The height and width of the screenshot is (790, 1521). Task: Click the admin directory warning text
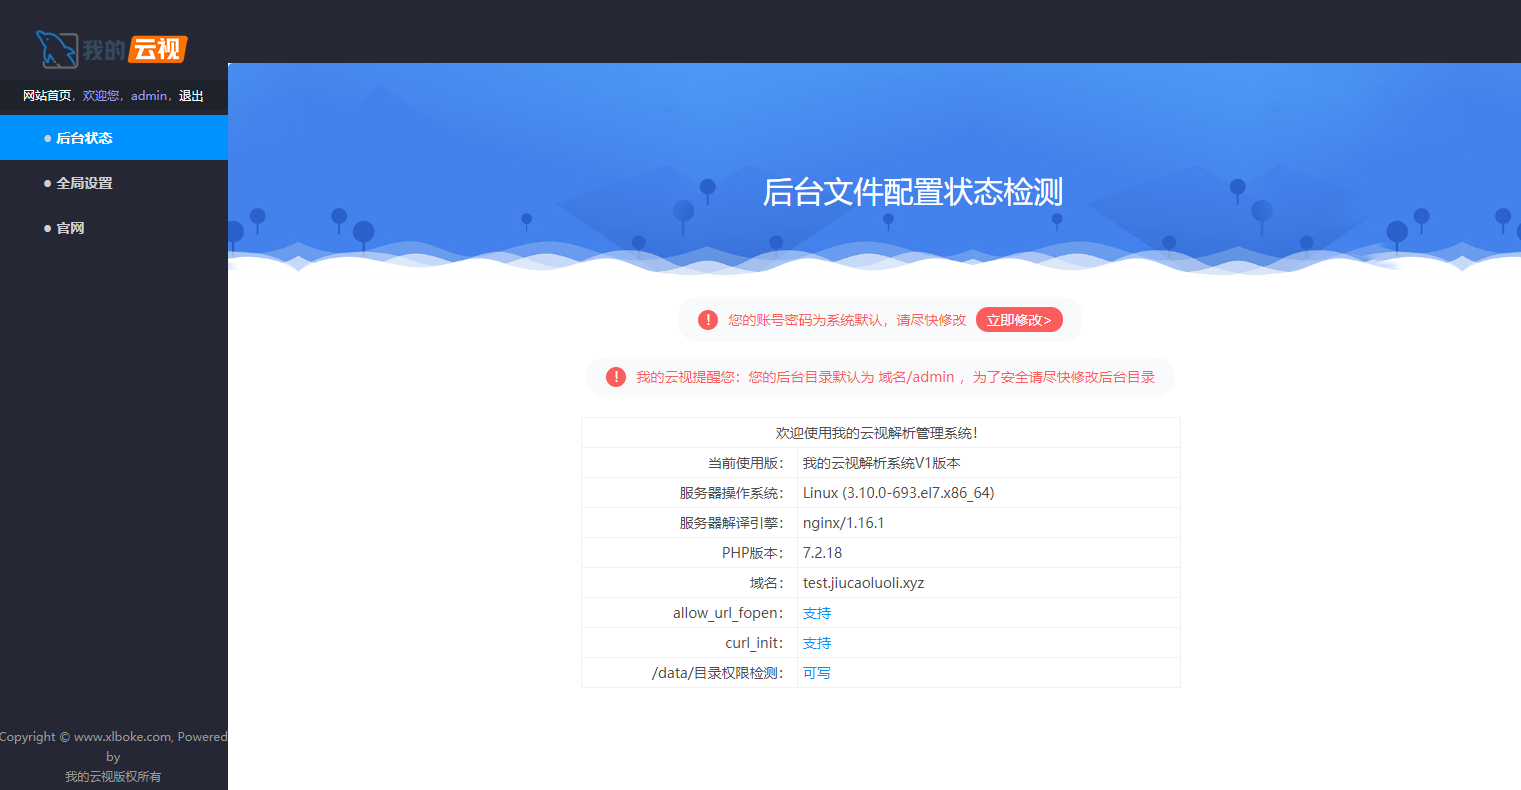tap(895, 377)
